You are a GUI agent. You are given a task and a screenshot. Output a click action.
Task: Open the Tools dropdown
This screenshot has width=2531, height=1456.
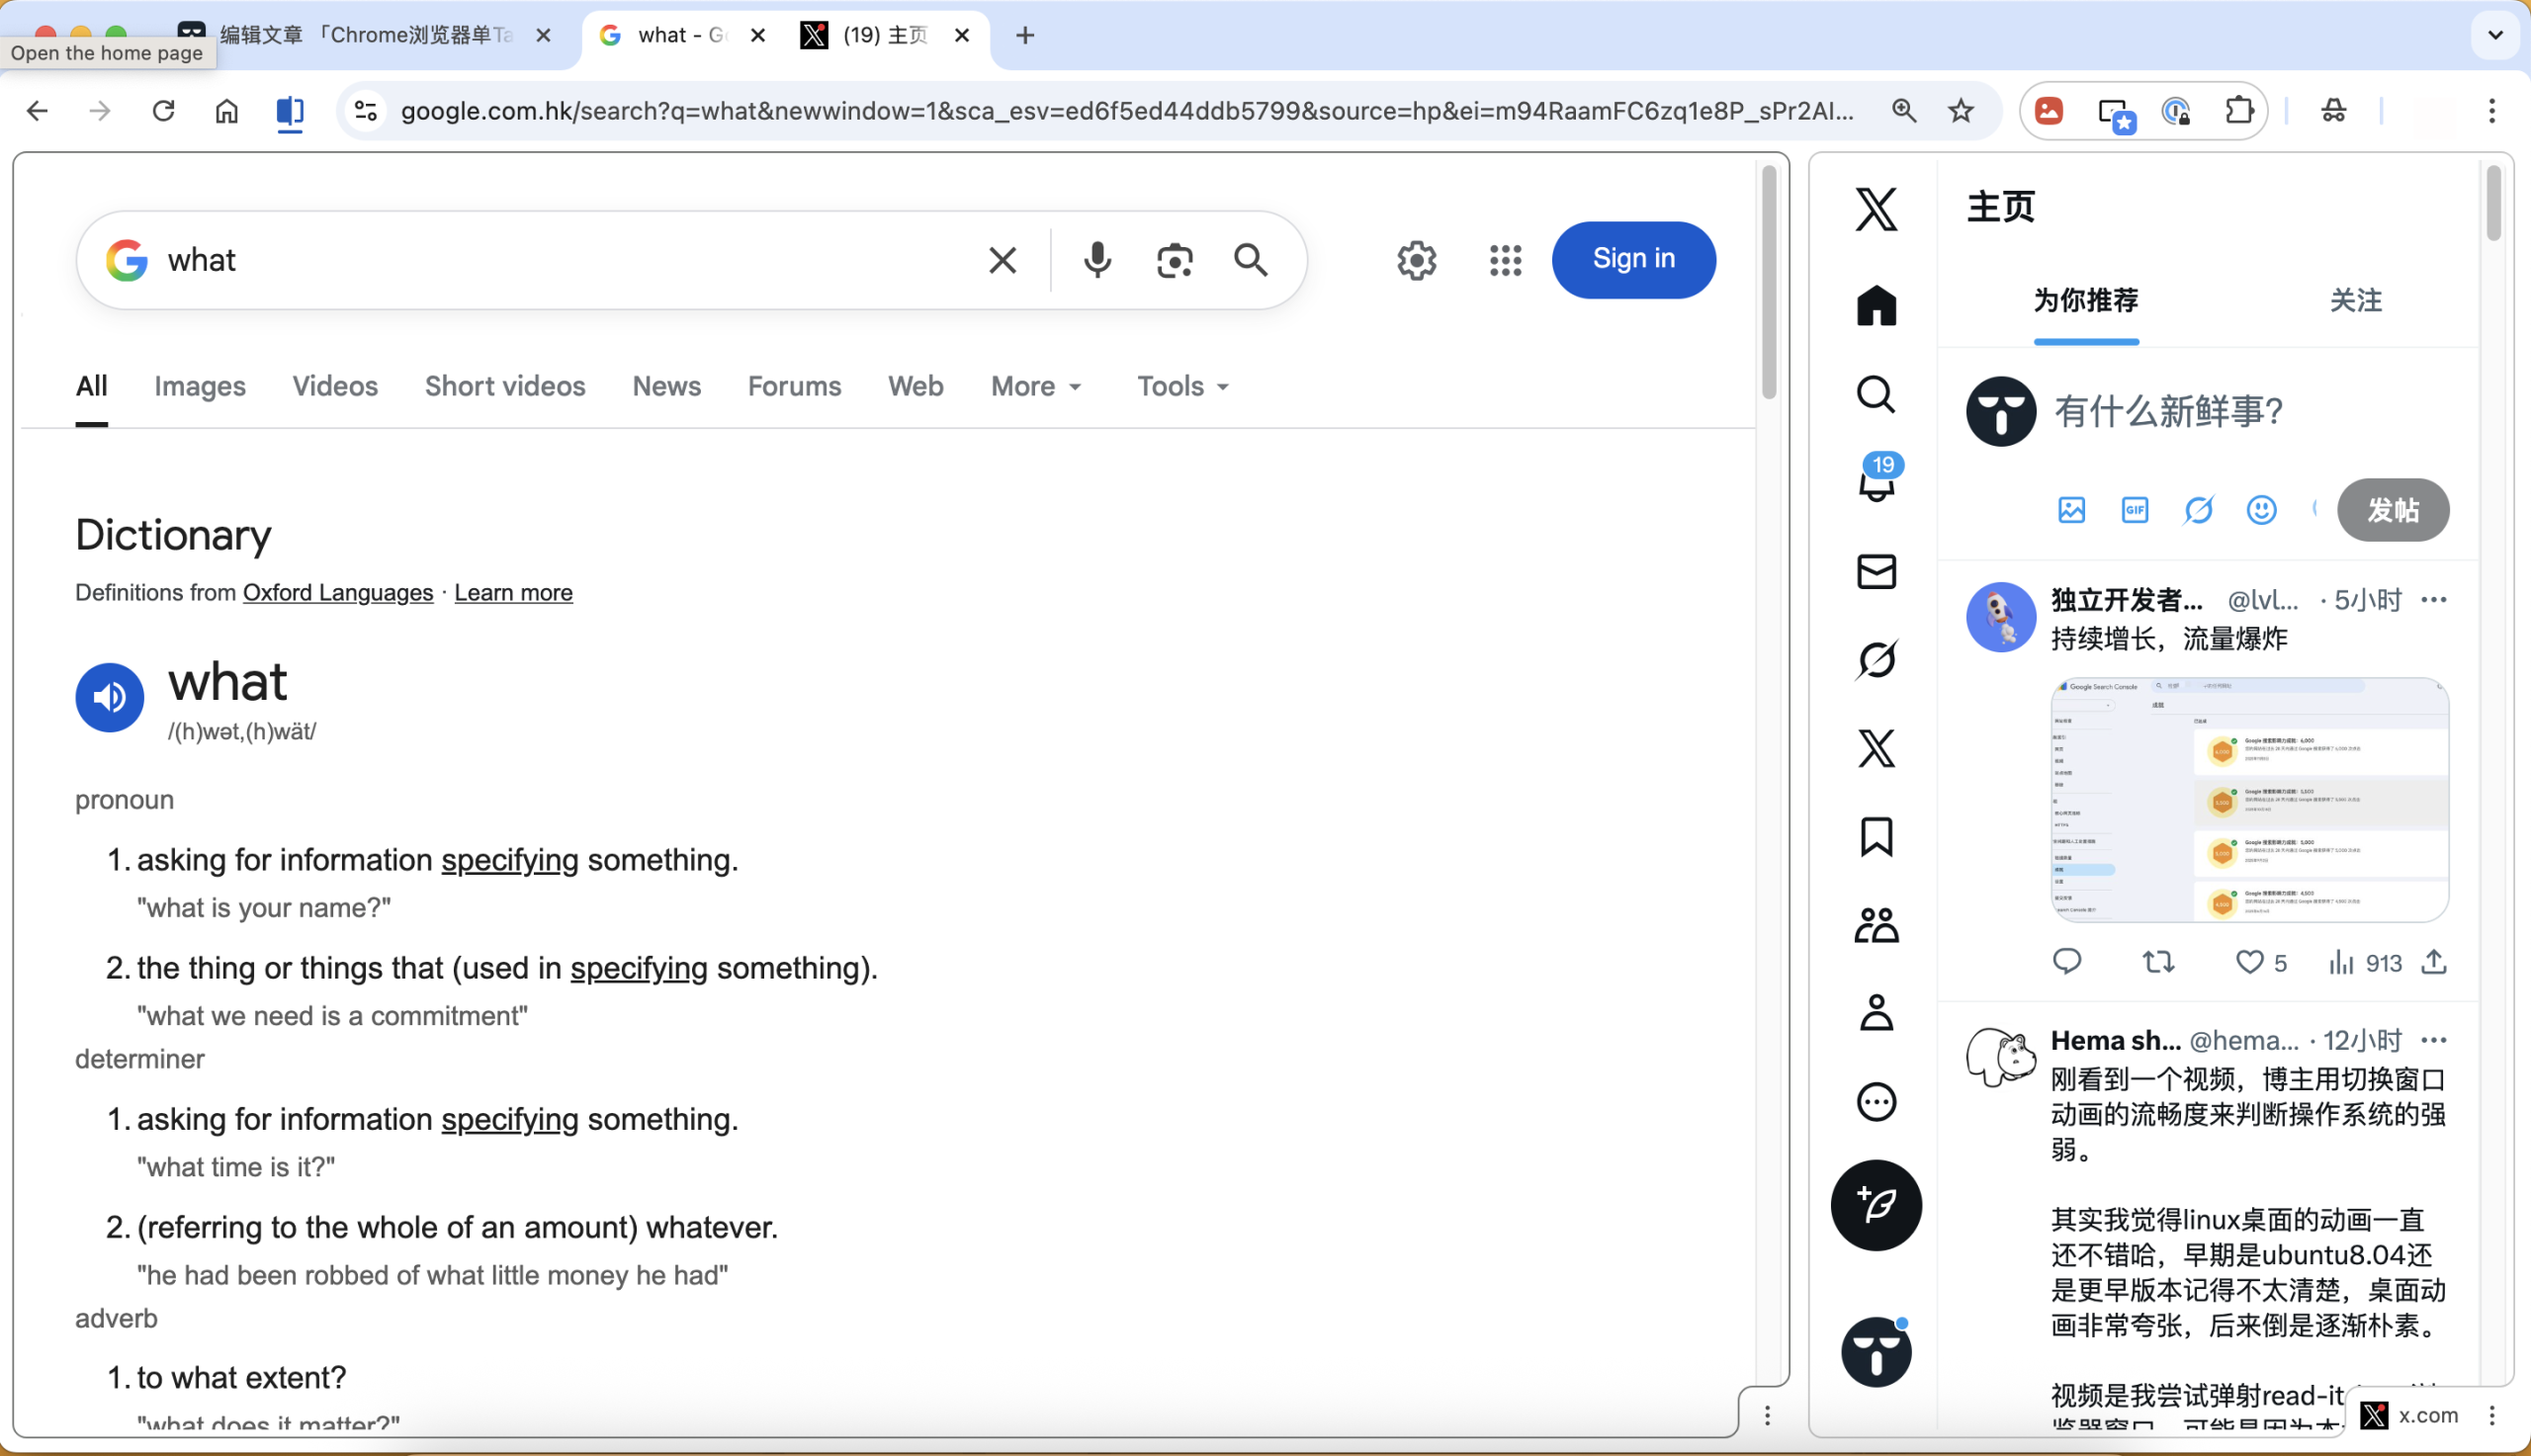coord(1182,386)
